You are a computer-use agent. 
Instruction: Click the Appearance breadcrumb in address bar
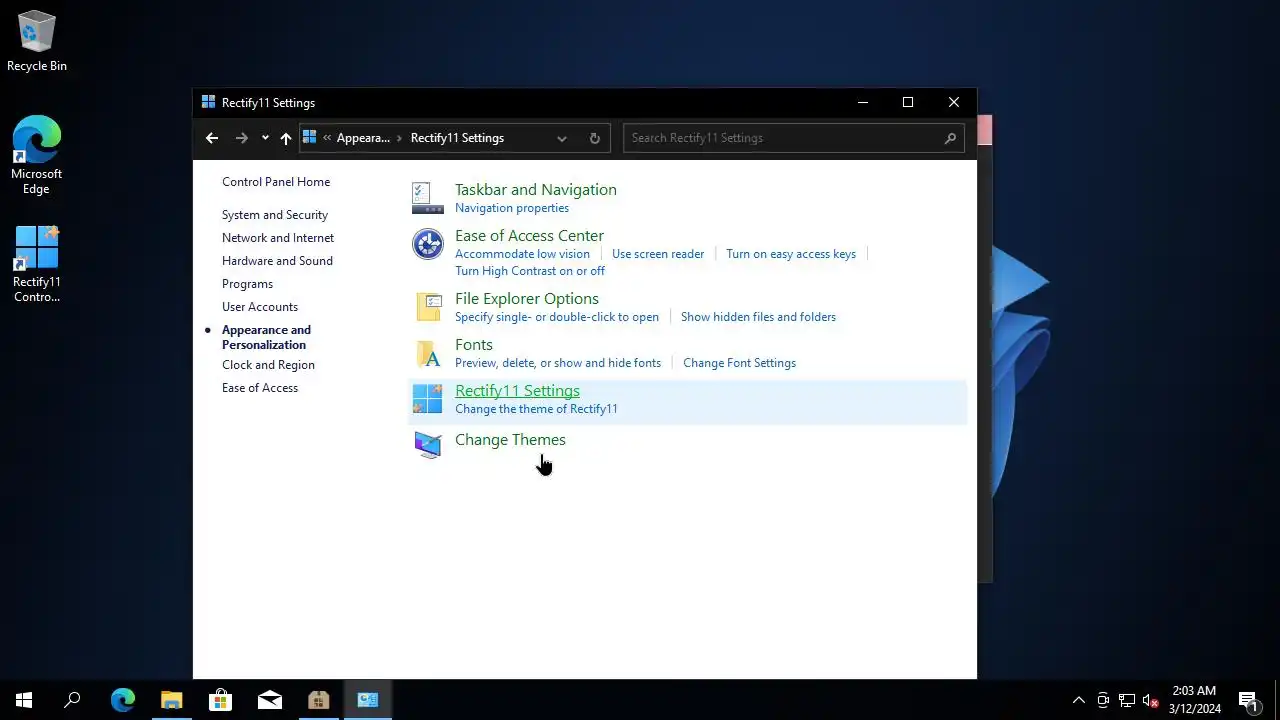[x=363, y=138]
